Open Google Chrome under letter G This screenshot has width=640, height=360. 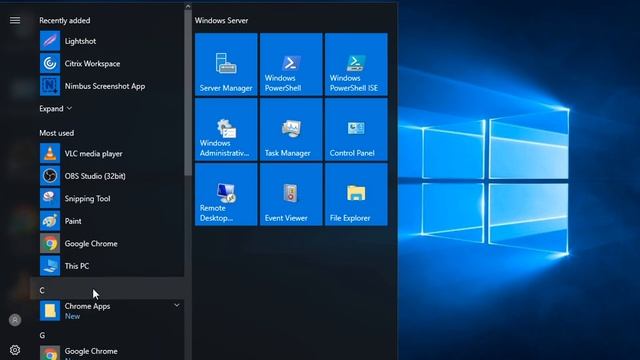(x=107, y=352)
